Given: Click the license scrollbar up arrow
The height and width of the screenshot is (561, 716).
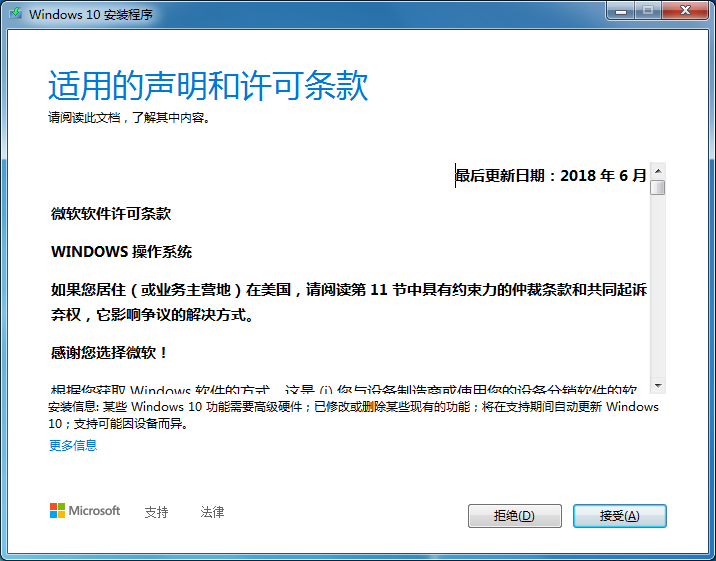Looking at the screenshot, I should [658, 171].
